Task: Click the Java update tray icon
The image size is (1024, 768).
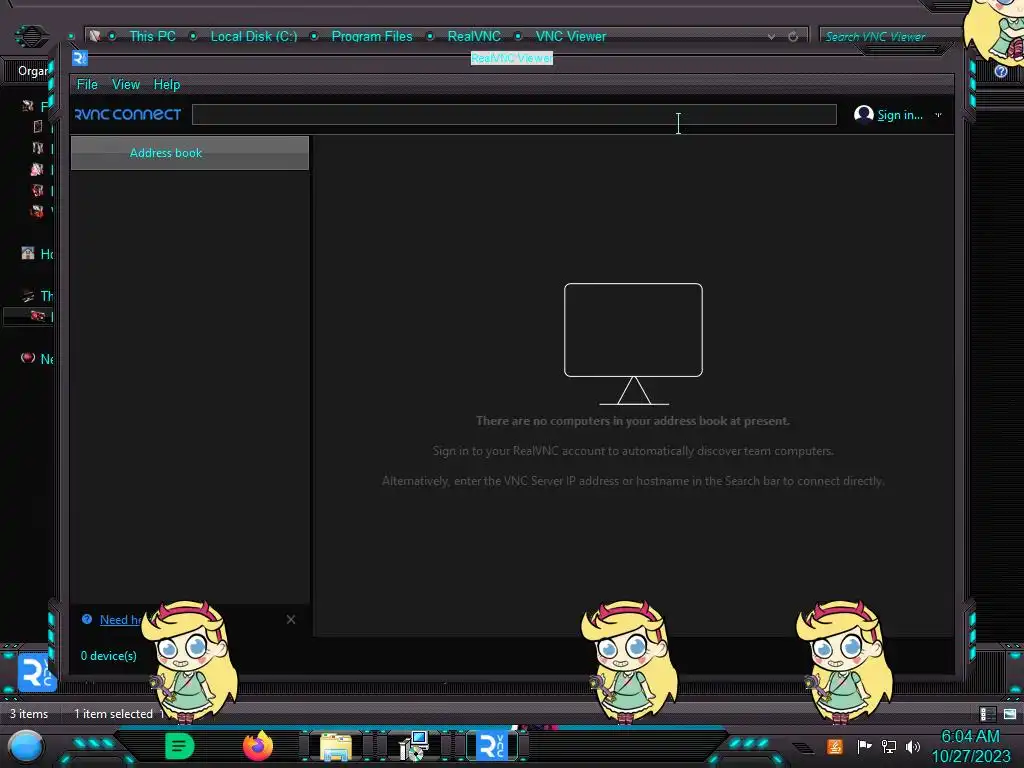Action: [x=835, y=746]
